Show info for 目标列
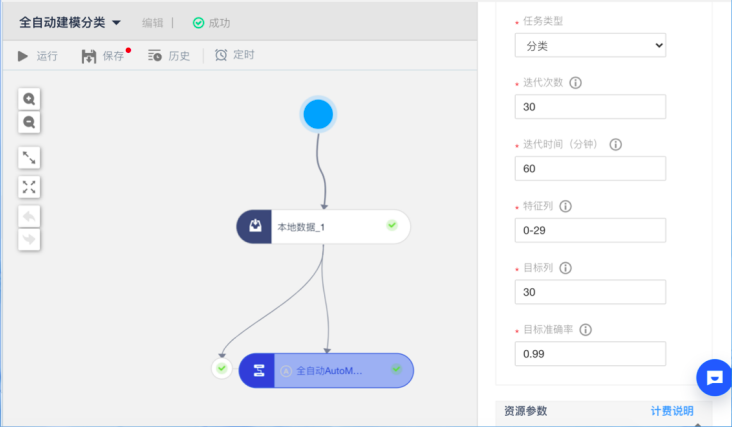732x428 pixels. 565,268
